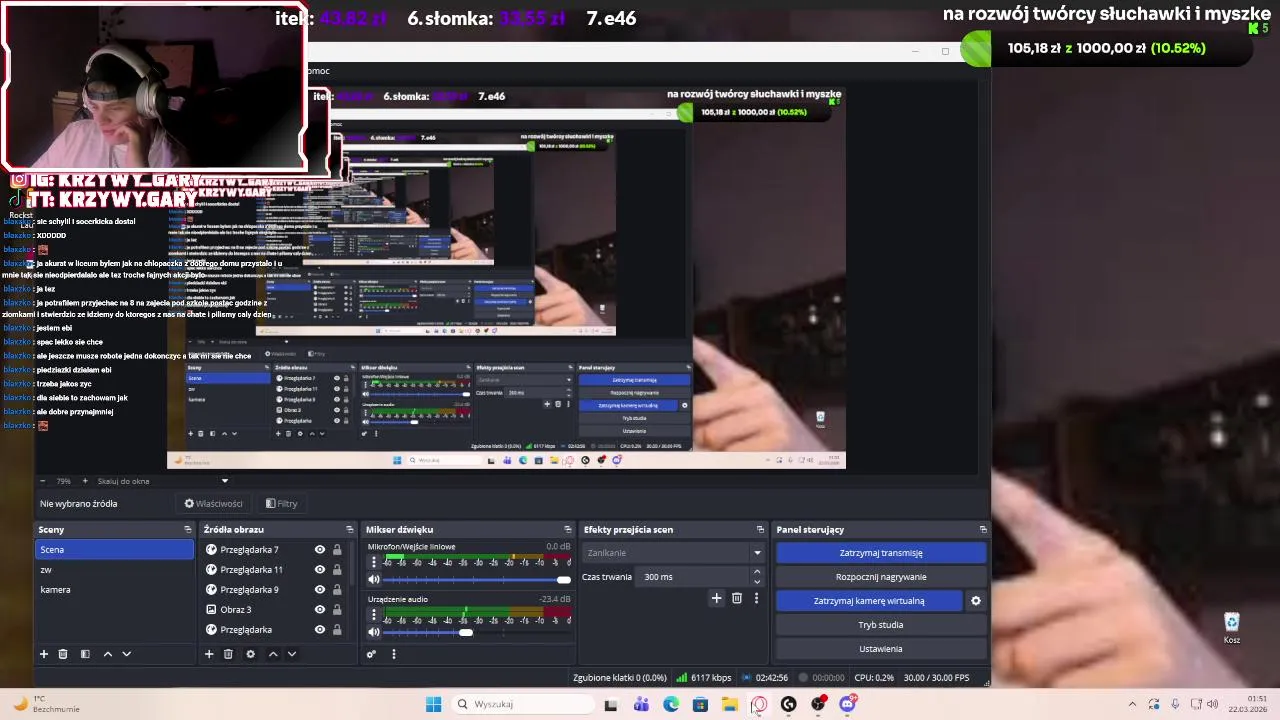Switch to the kamera scene
This screenshot has height=720, width=1280.
click(114, 590)
